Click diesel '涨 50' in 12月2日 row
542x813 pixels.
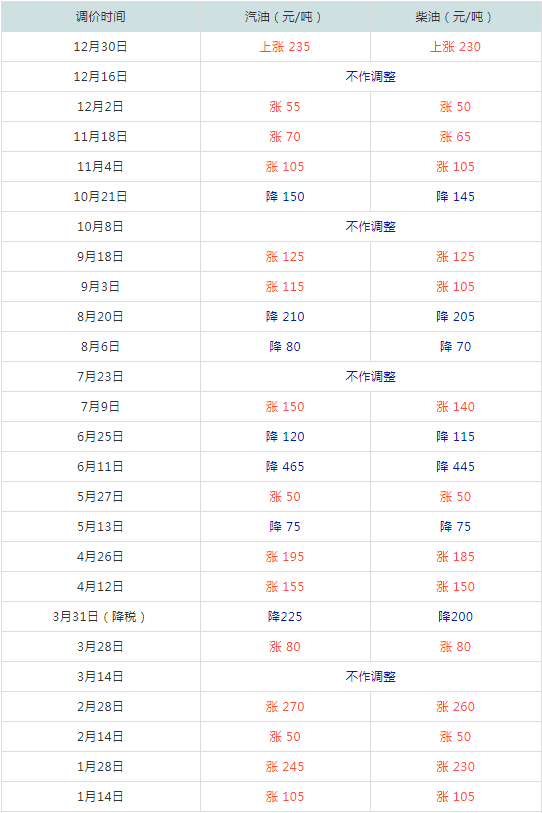455,107
